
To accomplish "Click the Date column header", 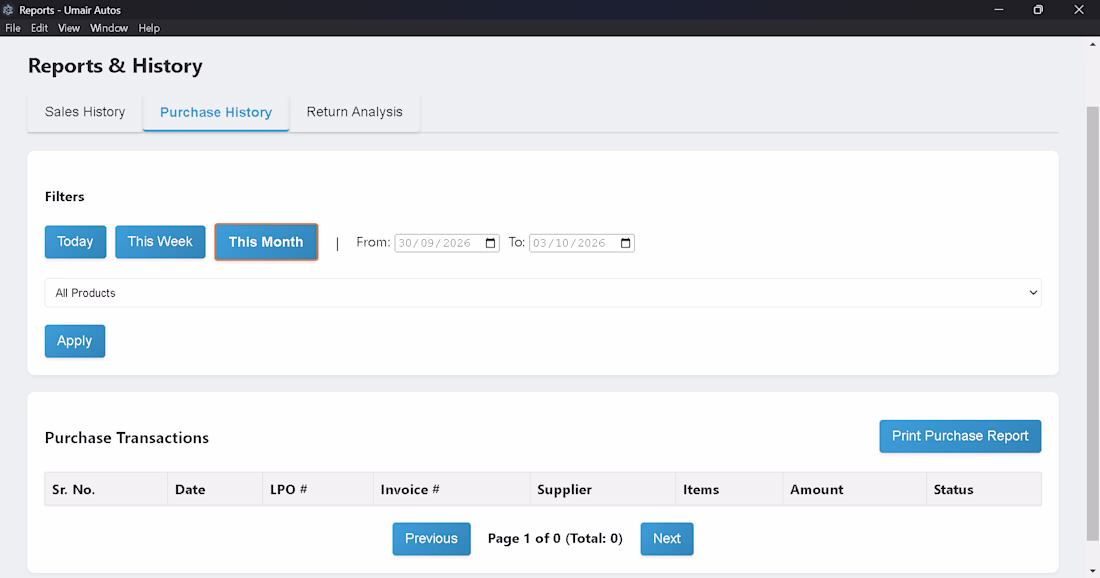I will [215, 490].
